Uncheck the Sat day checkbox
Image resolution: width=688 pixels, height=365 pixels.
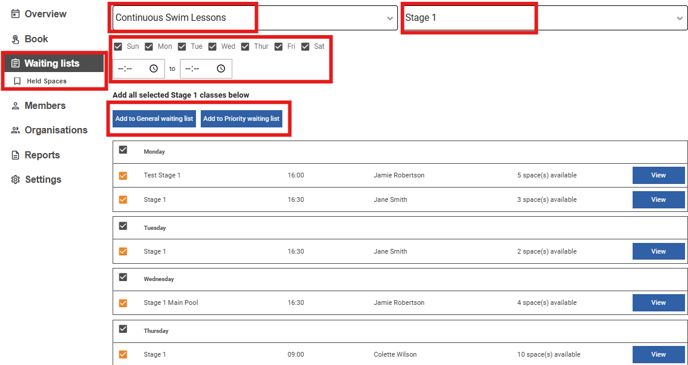[305, 47]
